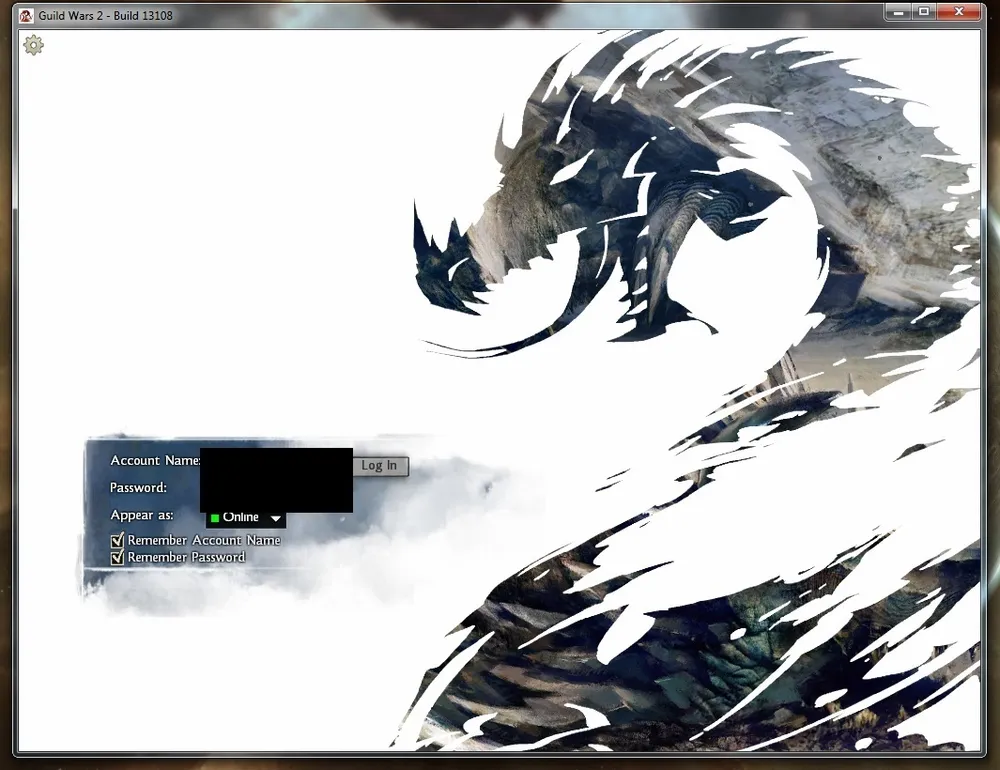This screenshot has height=770, width=1000.
Task: Maximize the Guild Wars 2 launcher window
Action: tap(923, 12)
